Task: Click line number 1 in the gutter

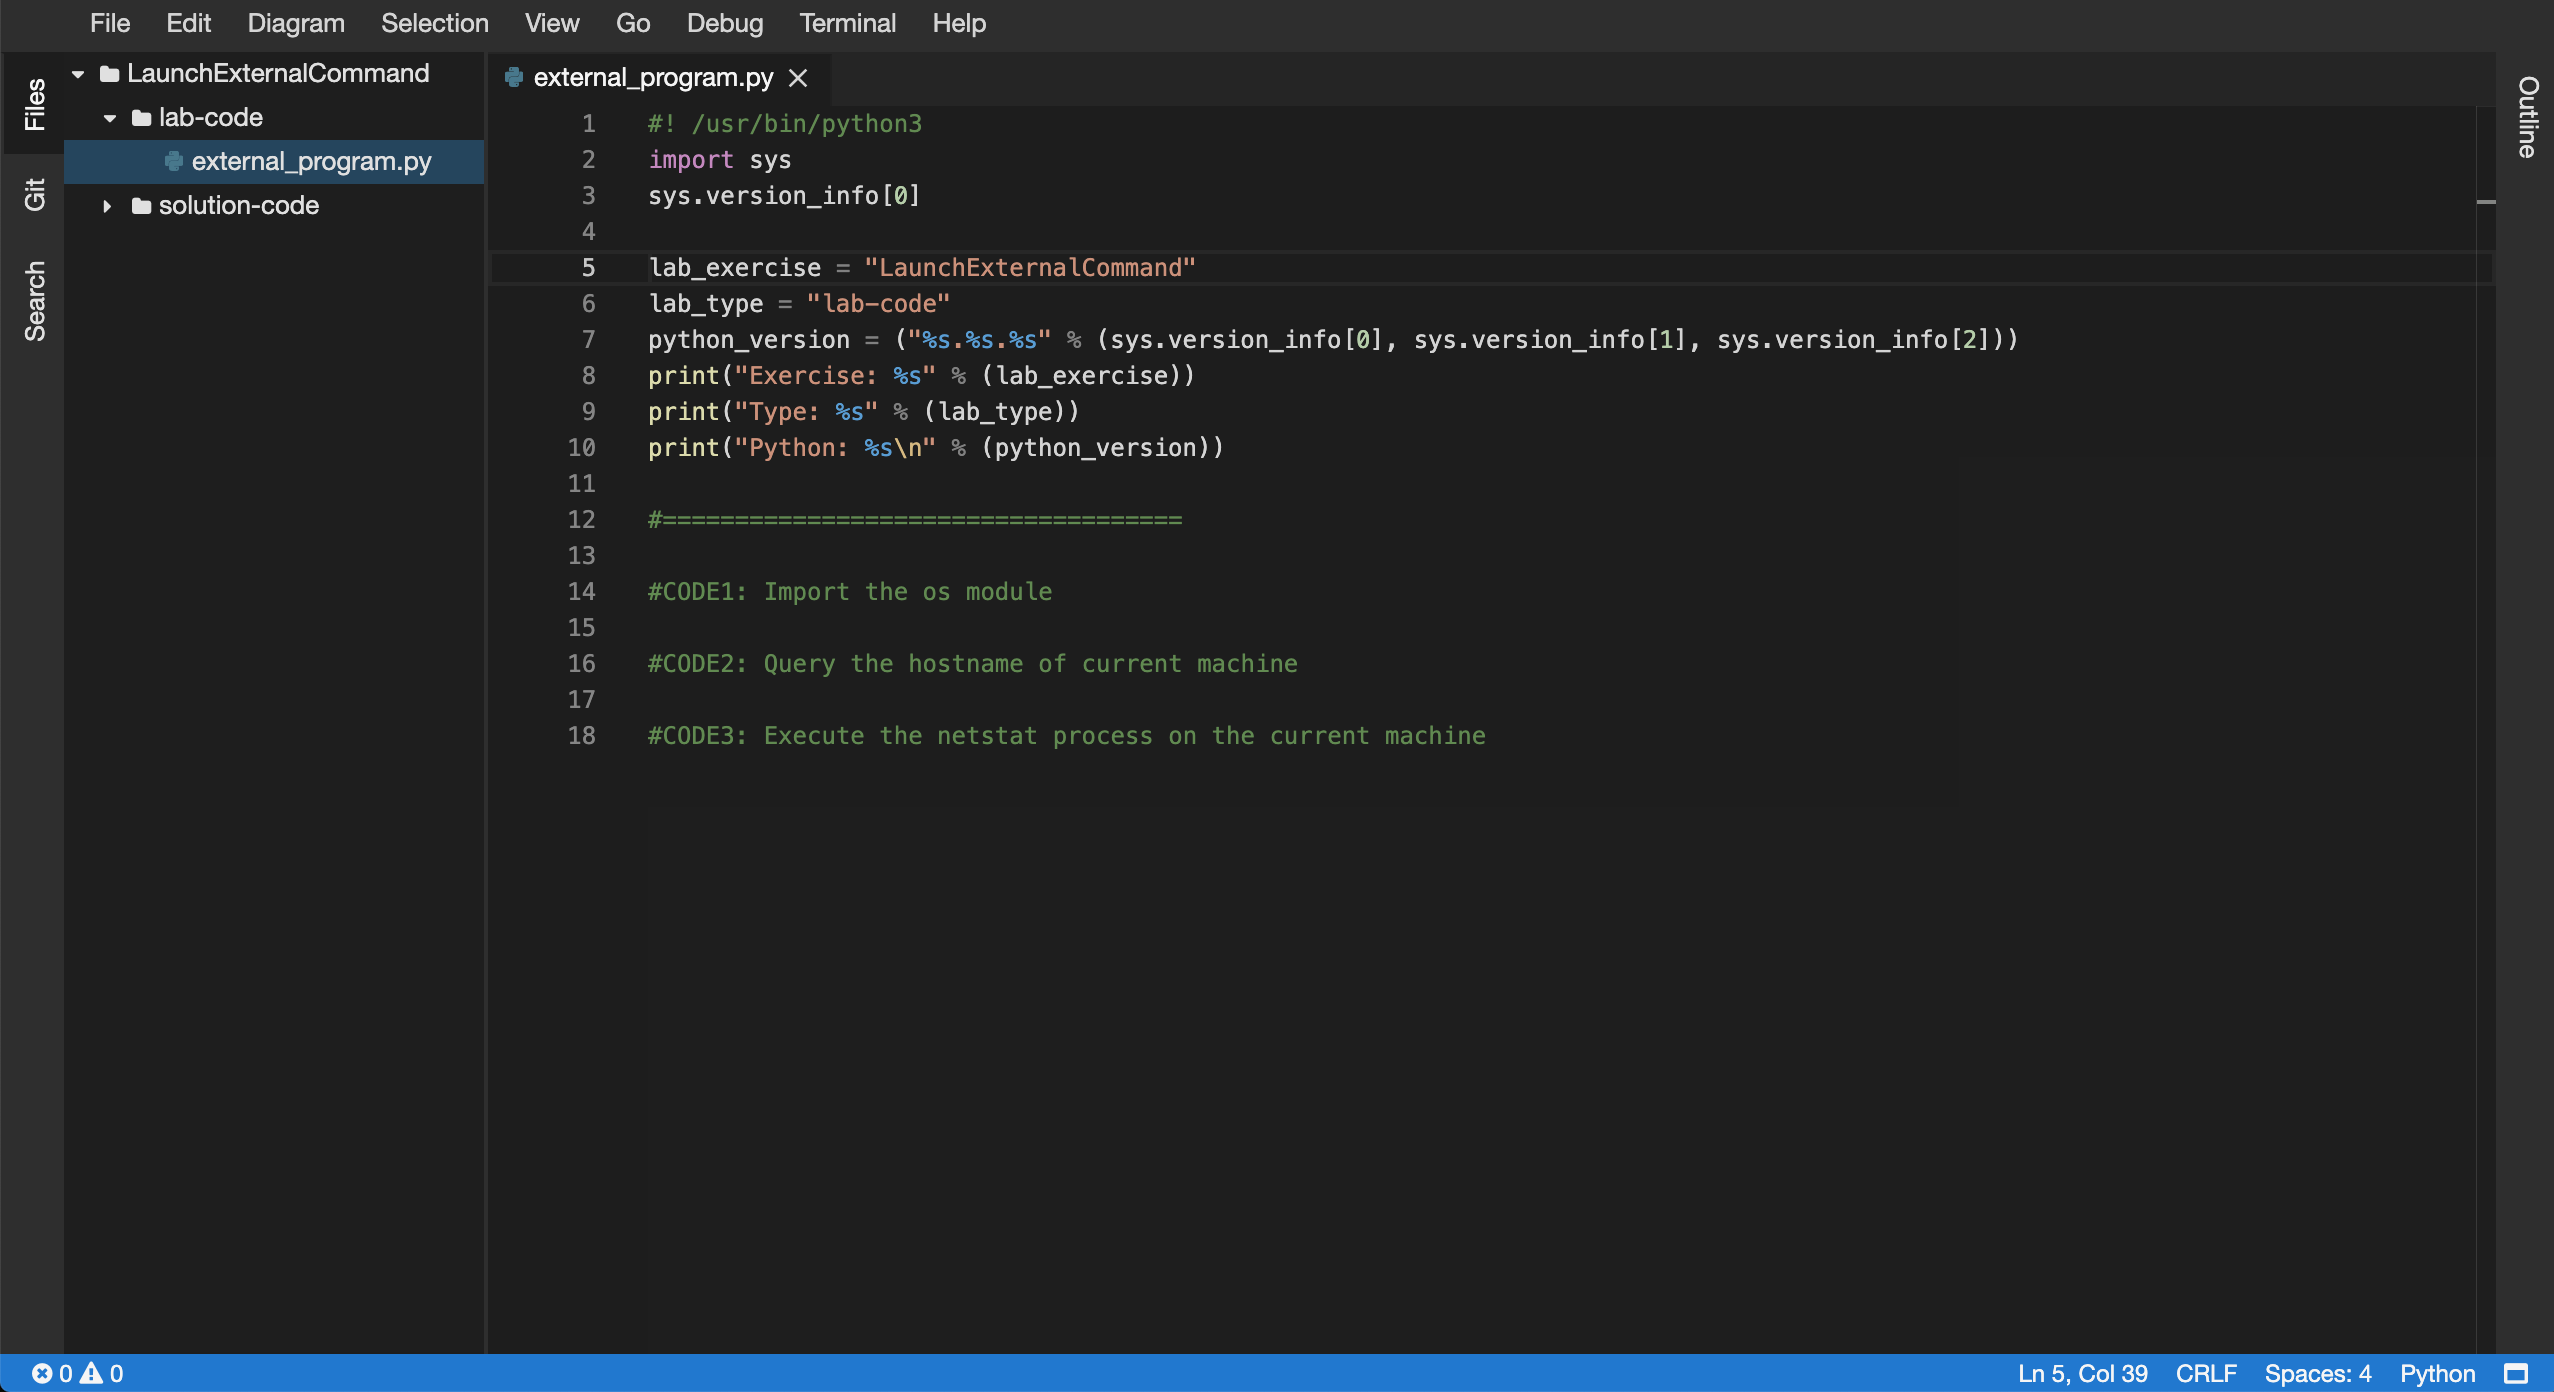Action: 588,123
